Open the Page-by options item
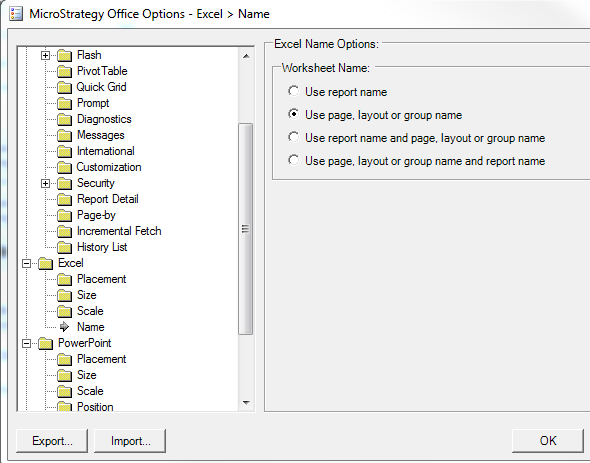Viewport: 590px width, 463px height. 96,215
